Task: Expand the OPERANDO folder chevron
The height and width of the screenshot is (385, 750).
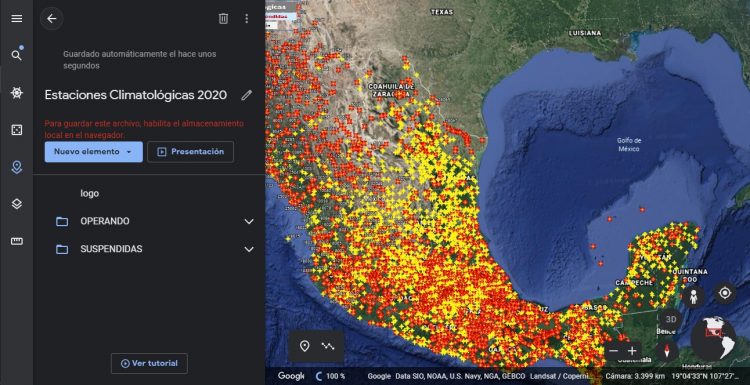Action: [x=249, y=221]
